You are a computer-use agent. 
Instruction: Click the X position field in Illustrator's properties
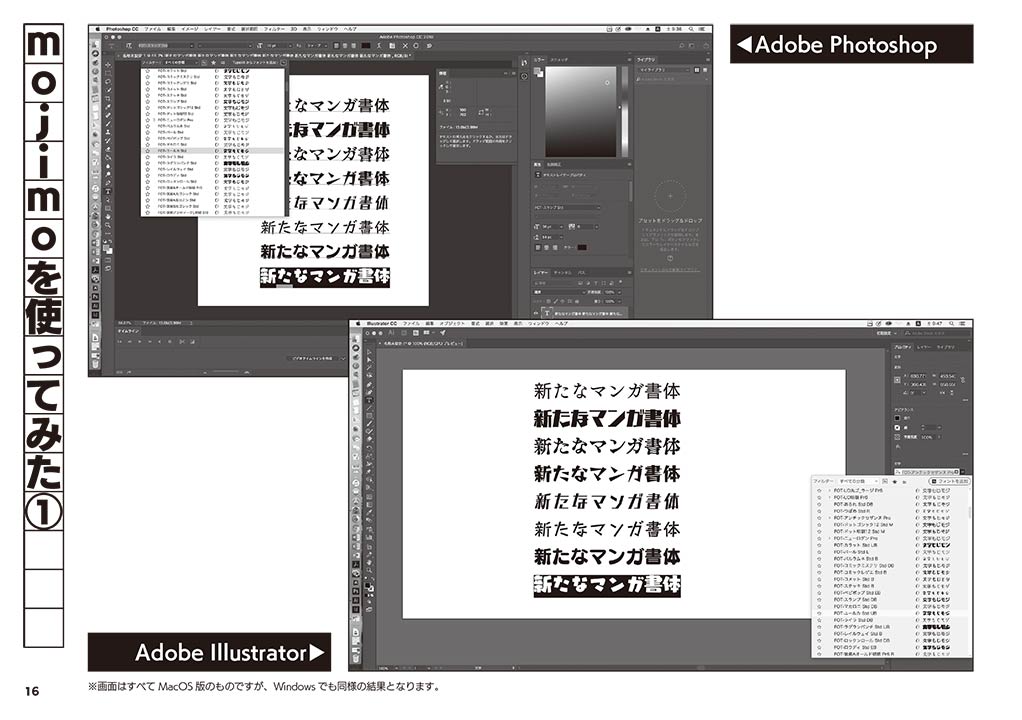click(917, 377)
